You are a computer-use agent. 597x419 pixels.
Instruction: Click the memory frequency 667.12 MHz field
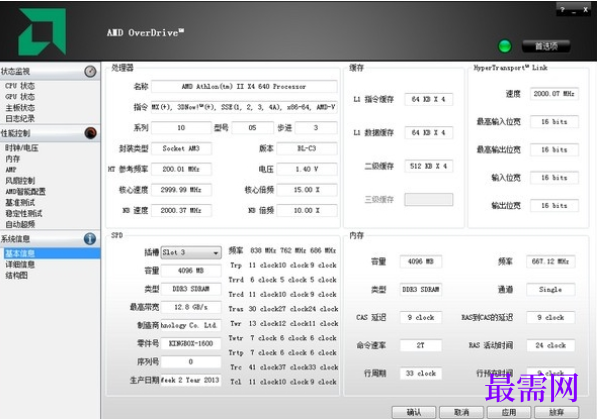click(551, 261)
